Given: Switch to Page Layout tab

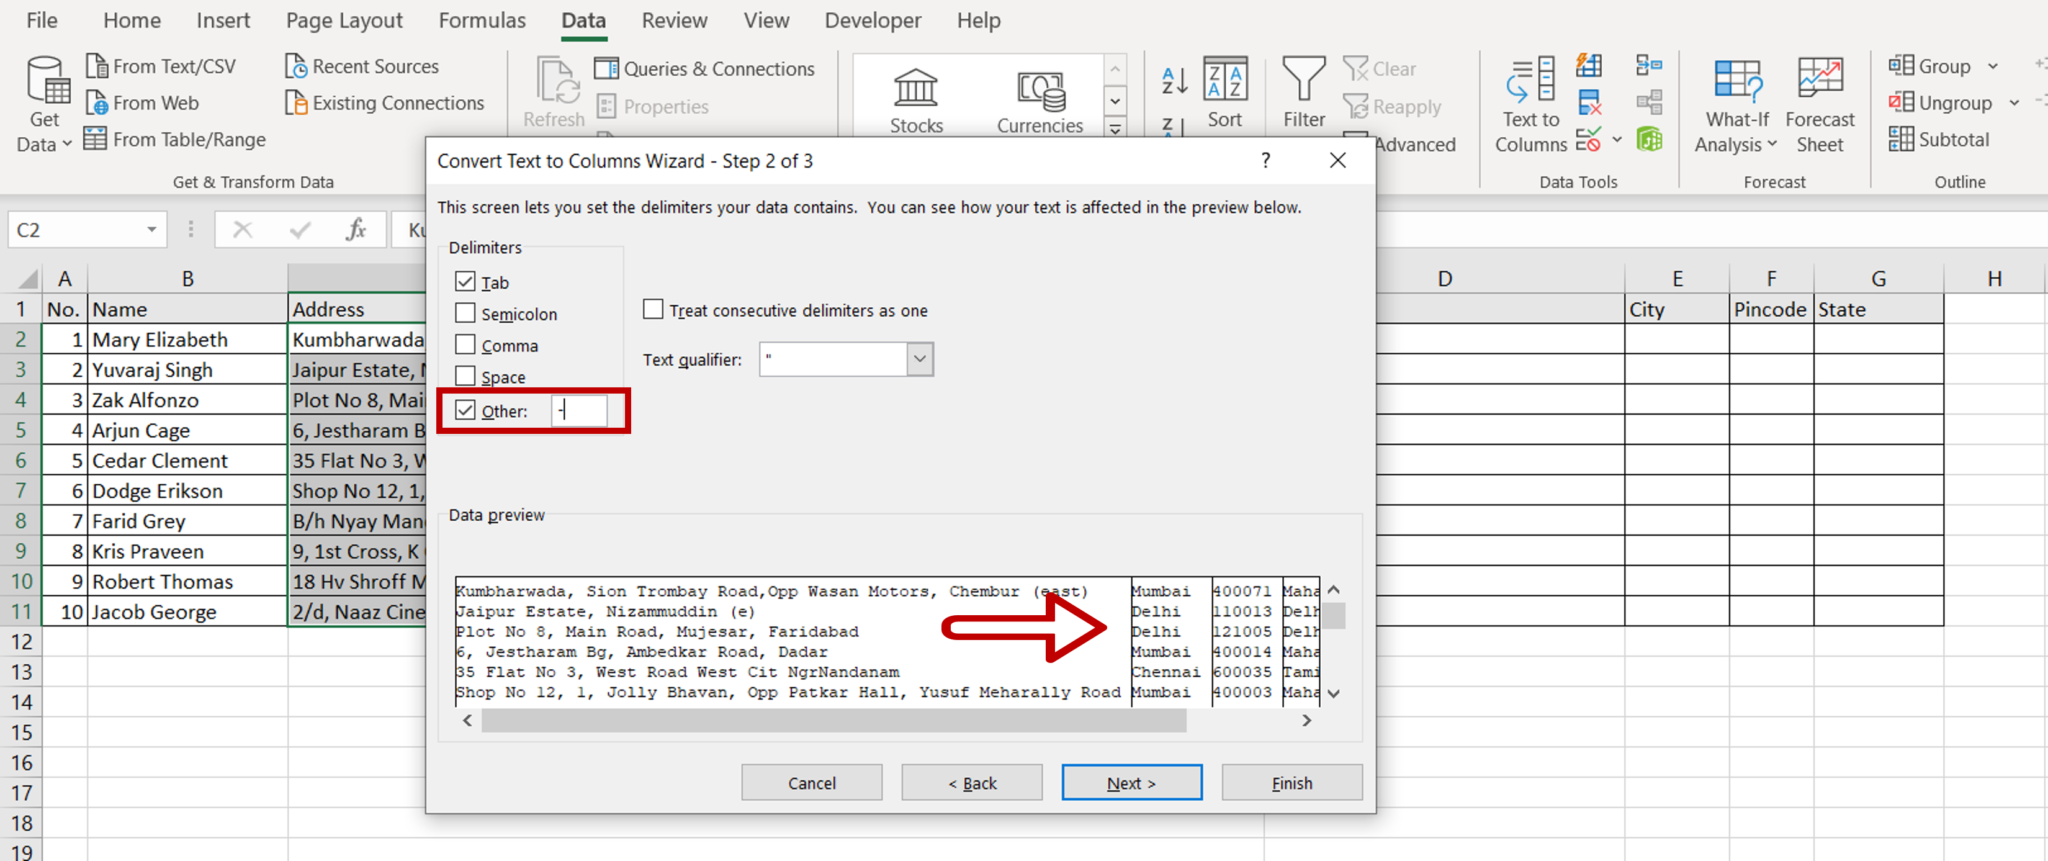Looking at the screenshot, I should tap(344, 20).
